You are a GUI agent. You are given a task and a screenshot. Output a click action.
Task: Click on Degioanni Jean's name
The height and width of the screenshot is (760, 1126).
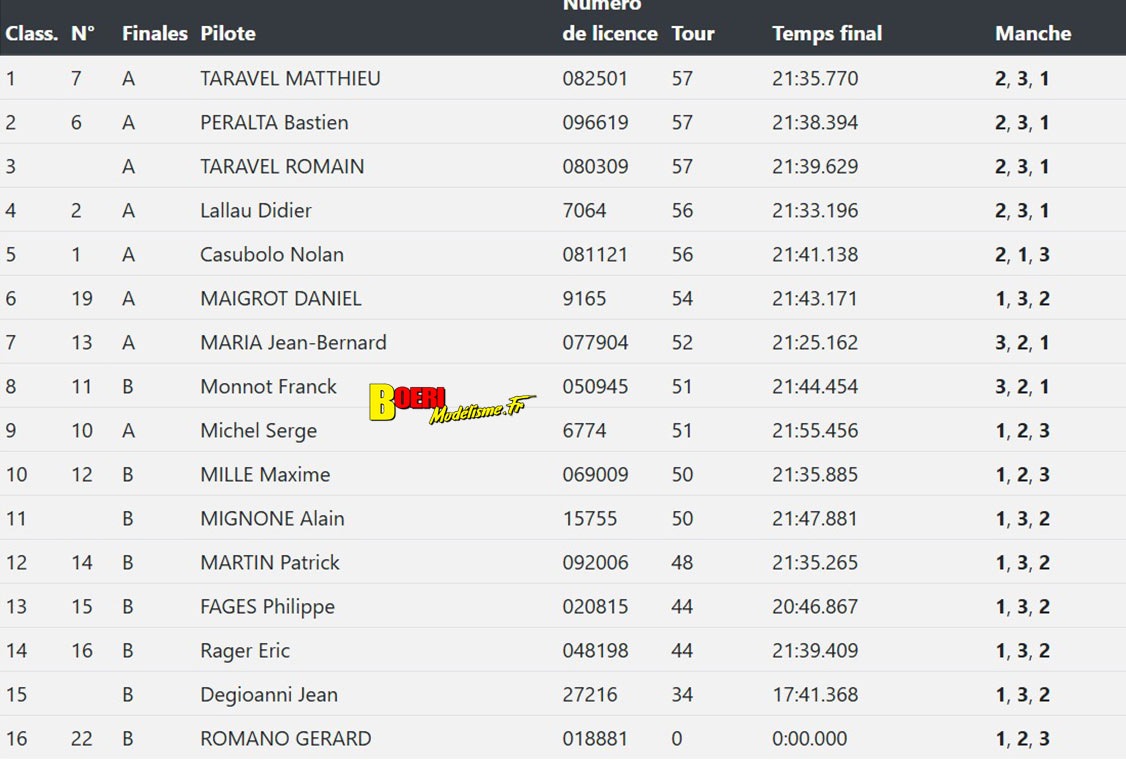click(269, 694)
